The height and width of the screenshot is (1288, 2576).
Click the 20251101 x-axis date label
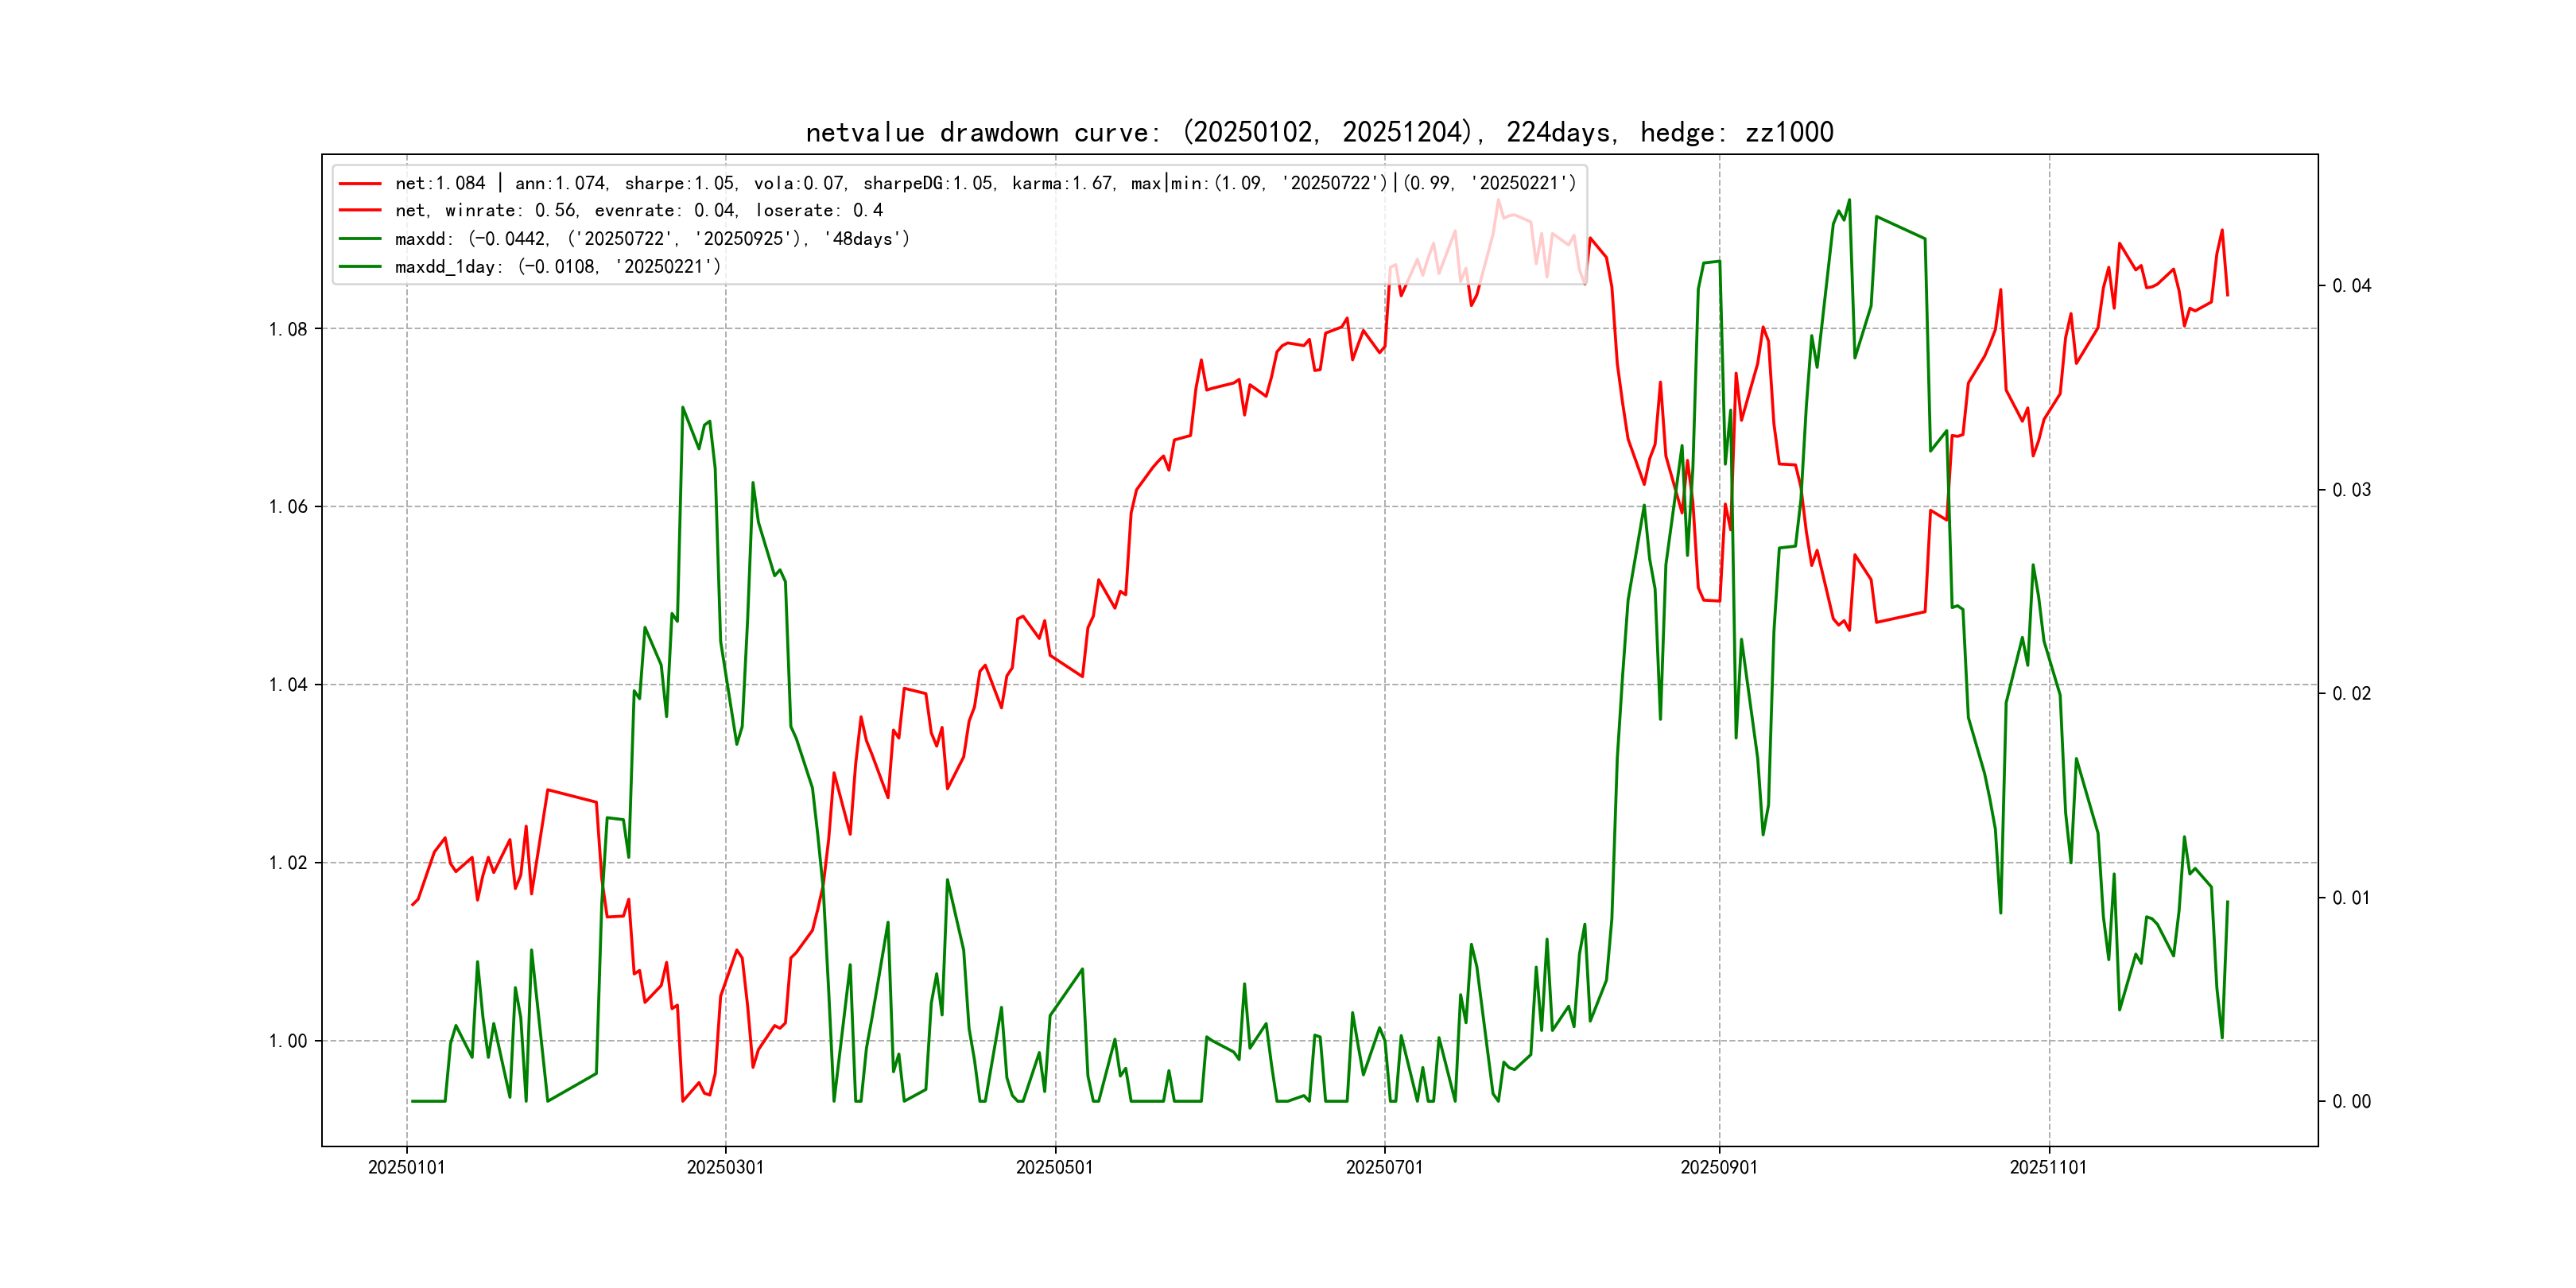[2048, 1167]
